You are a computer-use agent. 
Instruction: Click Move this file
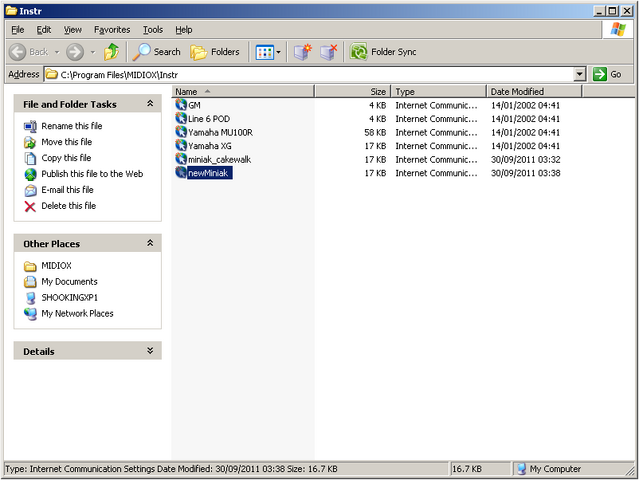67,142
